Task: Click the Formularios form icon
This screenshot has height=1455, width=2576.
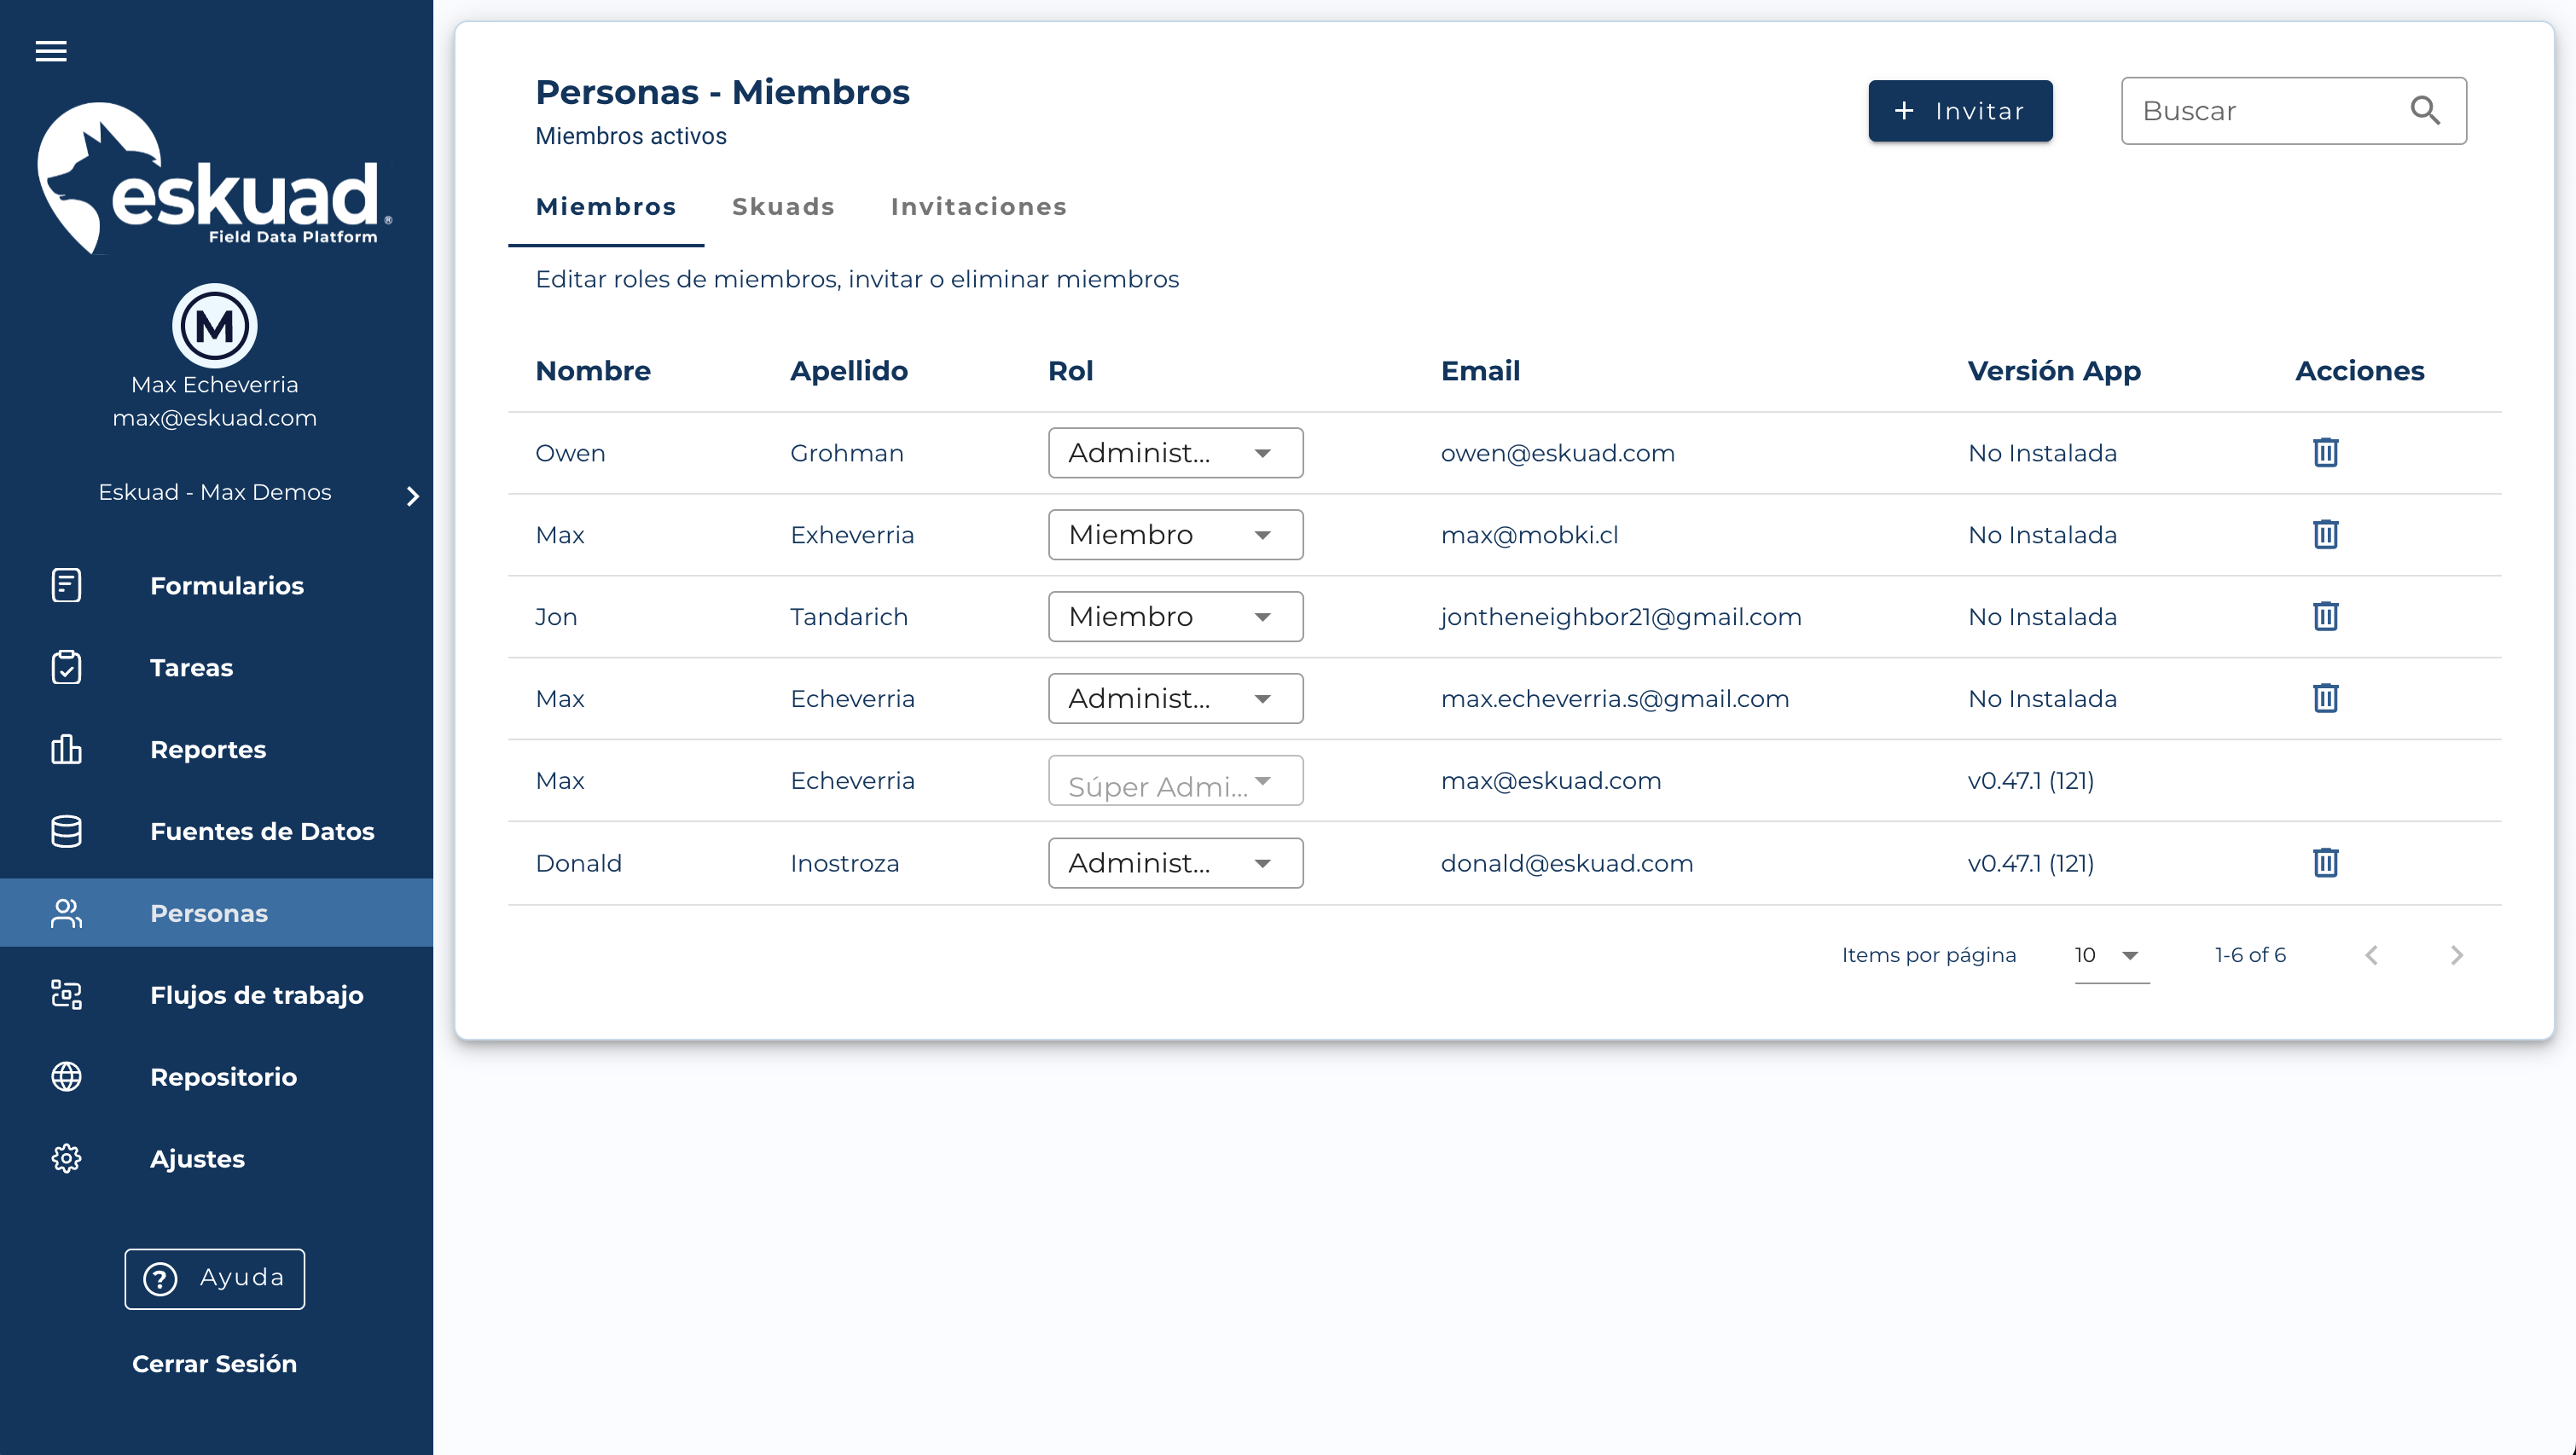Action: click(66, 585)
